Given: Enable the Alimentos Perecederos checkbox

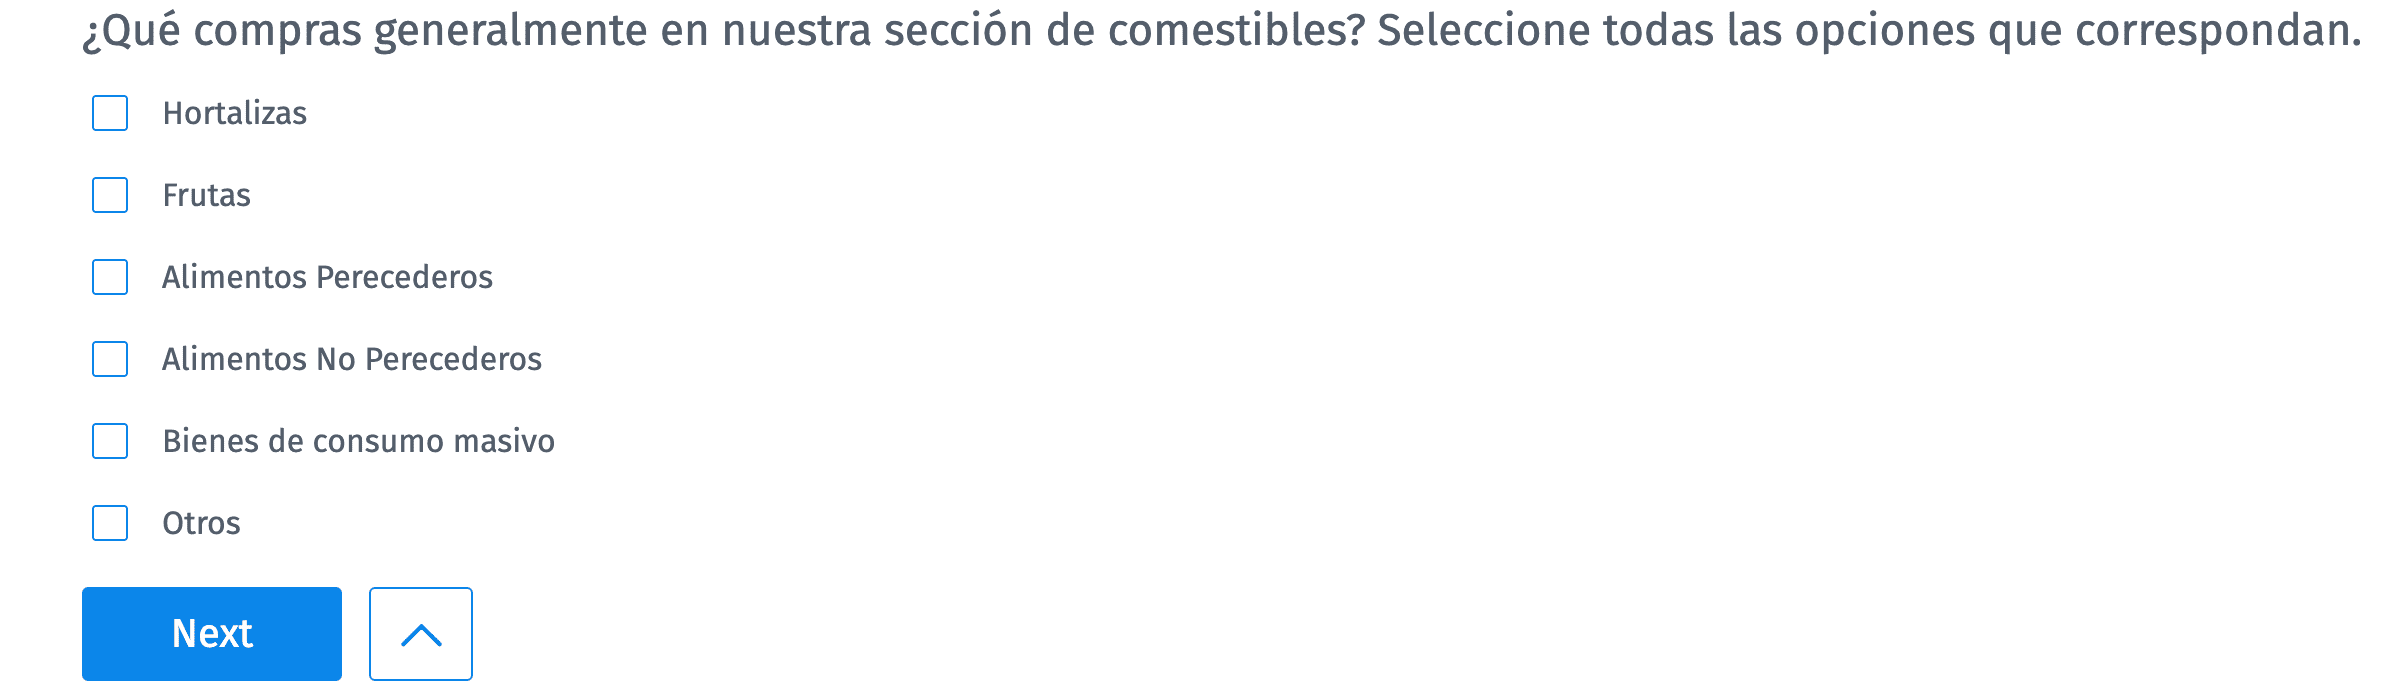Looking at the screenshot, I should [110, 277].
